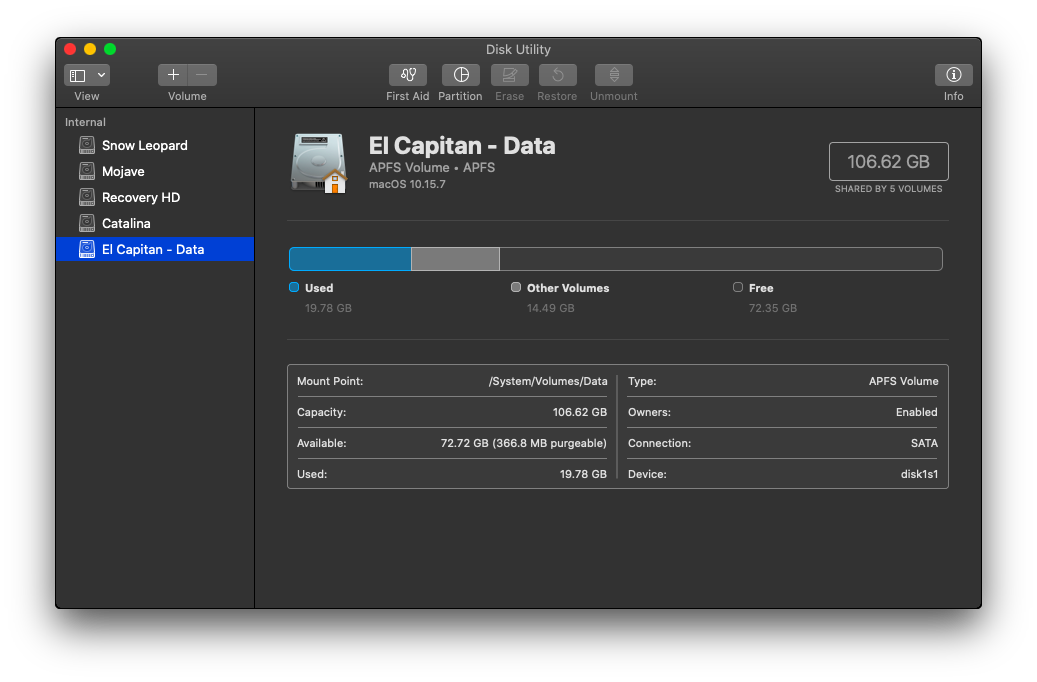1037x682 pixels.
Task: Click the APFS Volume • APFS subtitle
Action: pyautogui.click(x=432, y=167)
